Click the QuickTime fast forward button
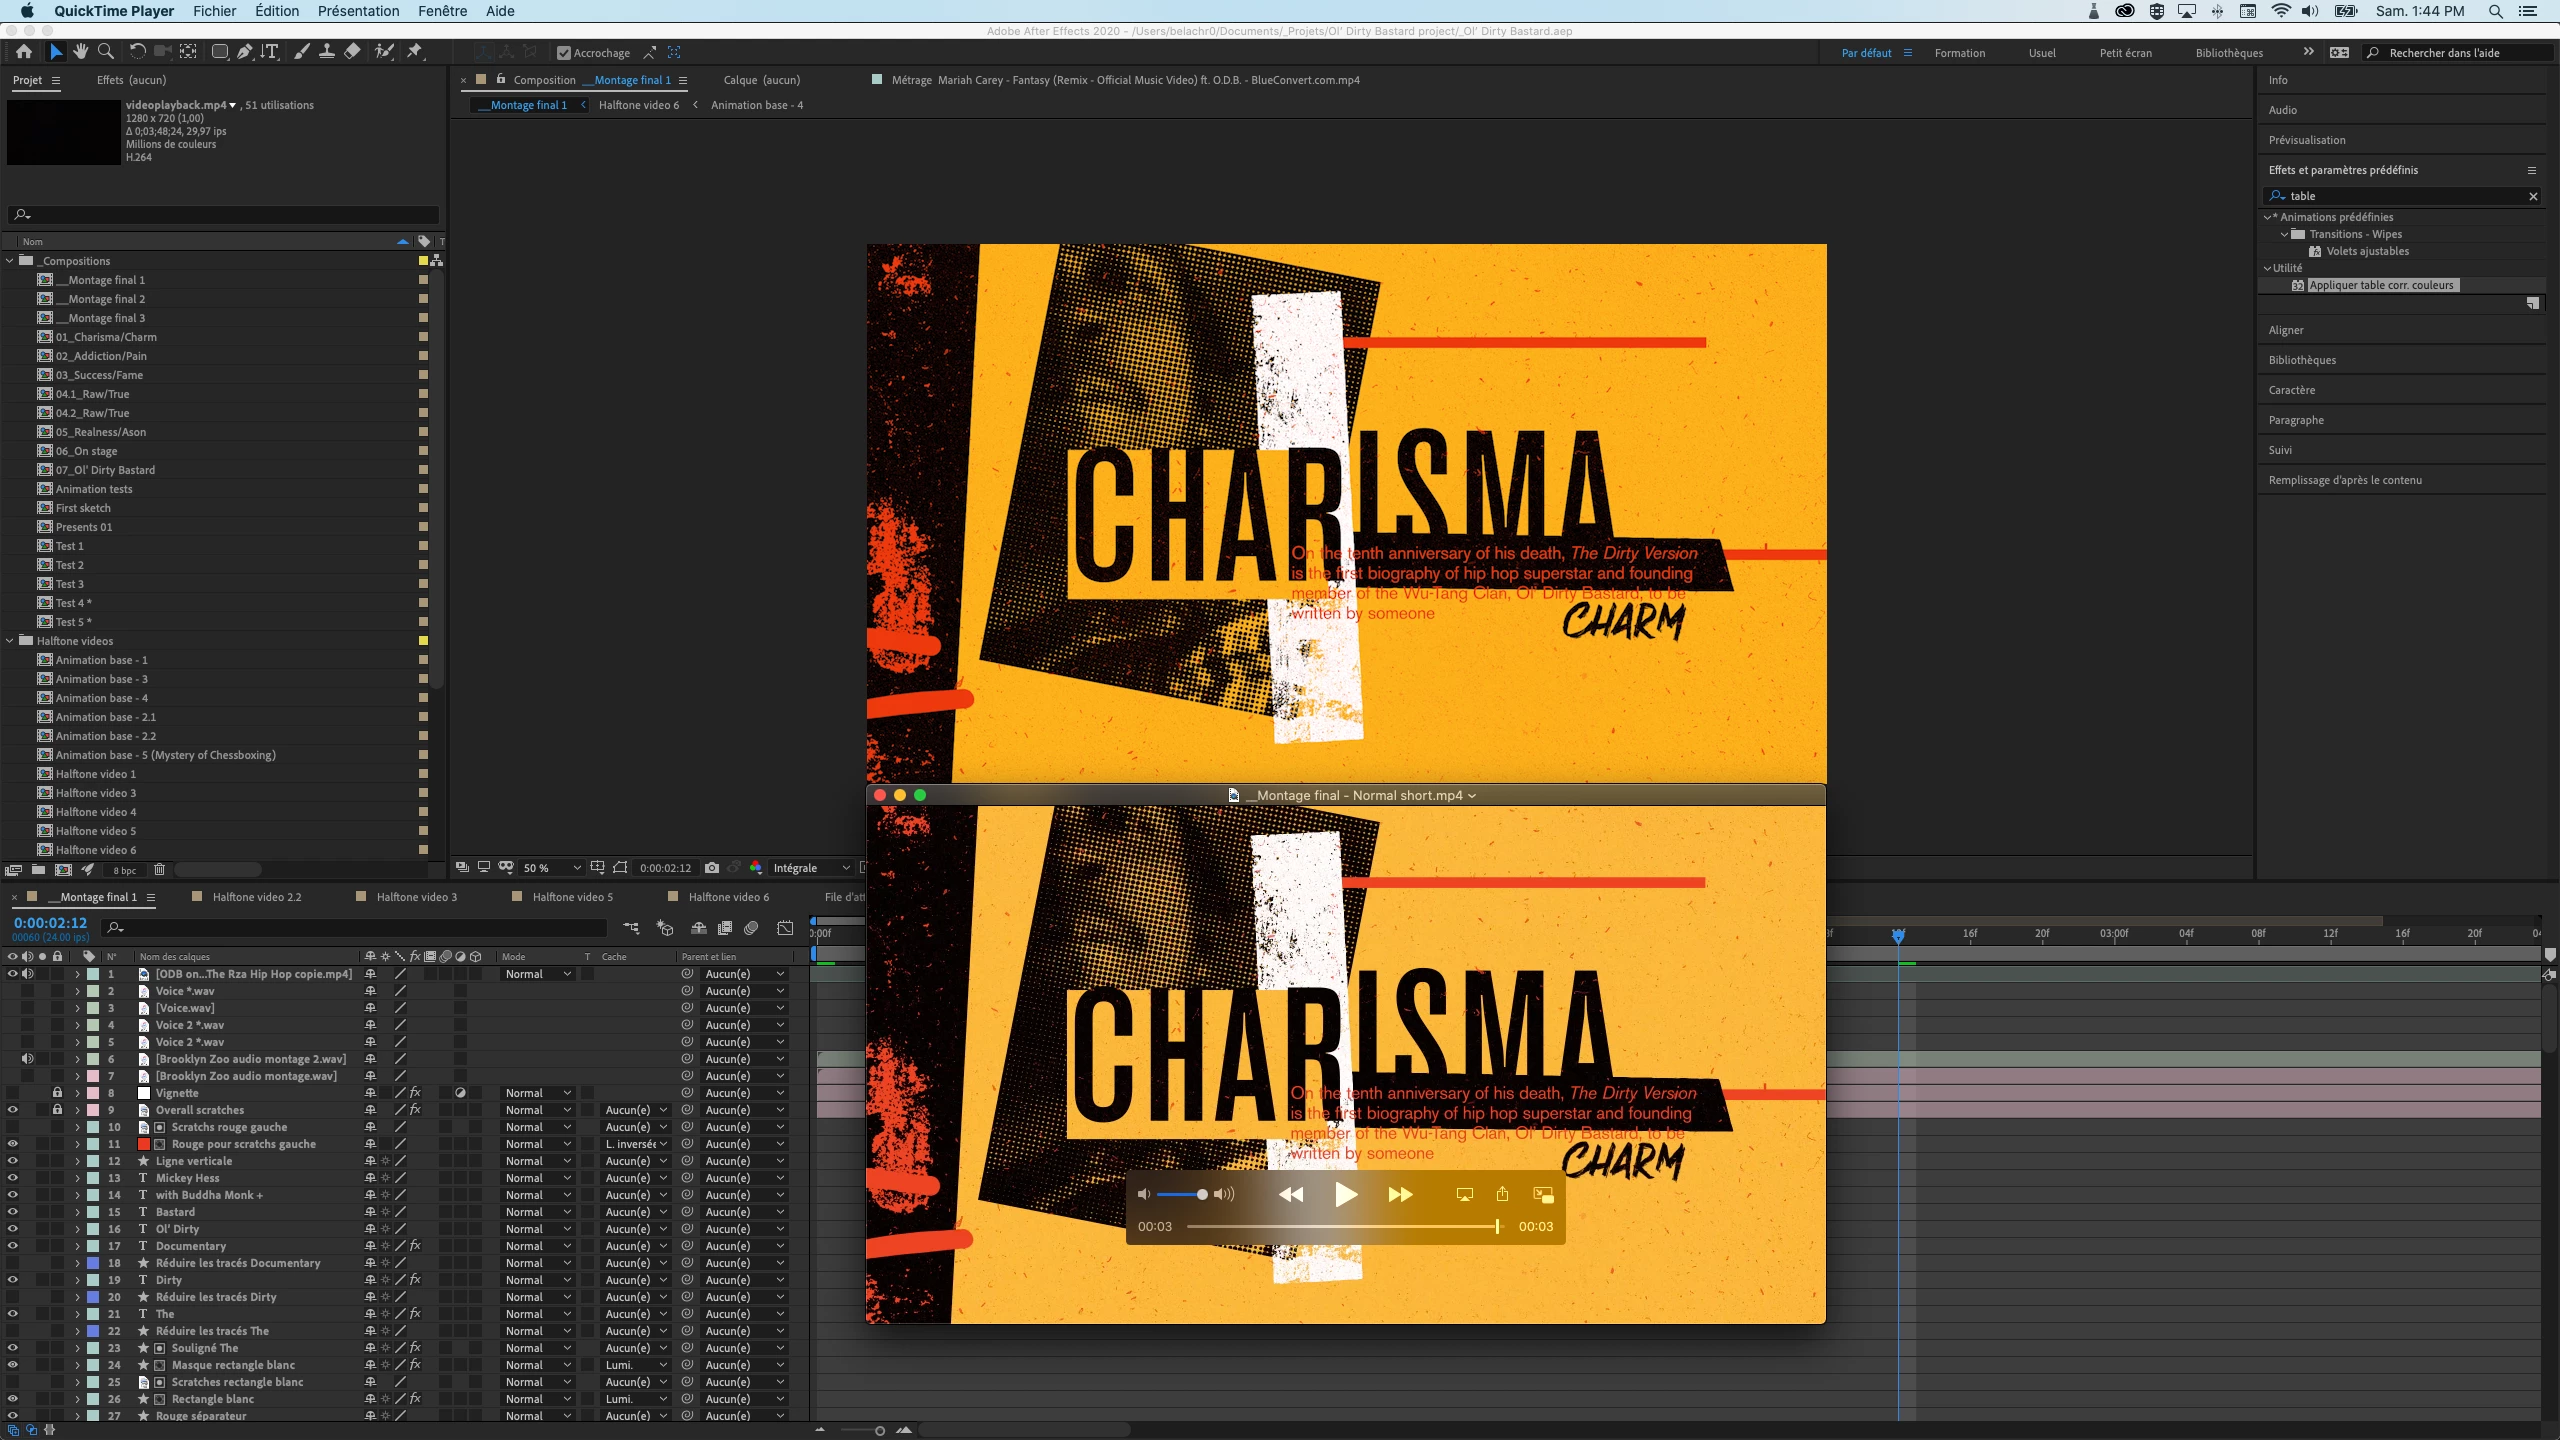The height and width of the screenshot is (1440, 2560). coord(1400,1194)
